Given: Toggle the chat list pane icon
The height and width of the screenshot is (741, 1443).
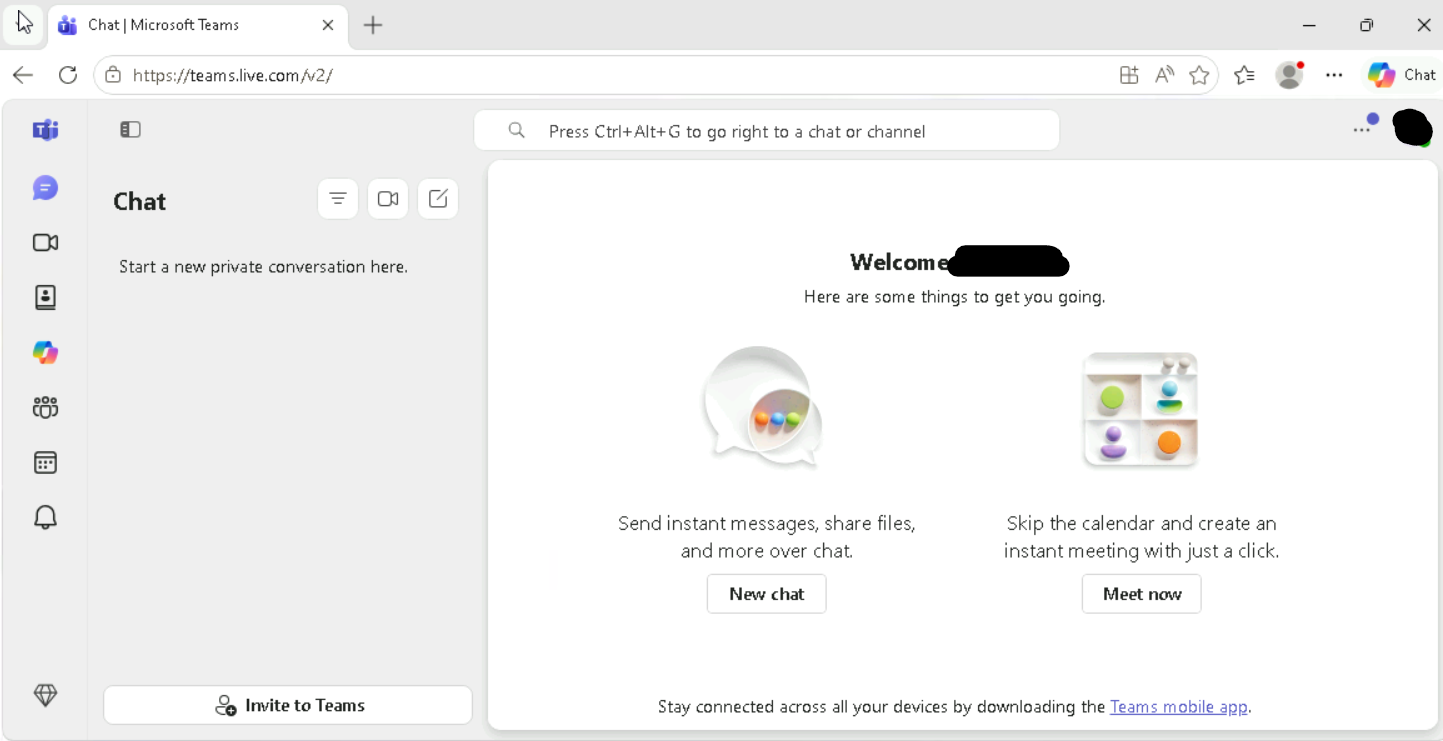Looking at the screenshot, I should click(130, 129).
